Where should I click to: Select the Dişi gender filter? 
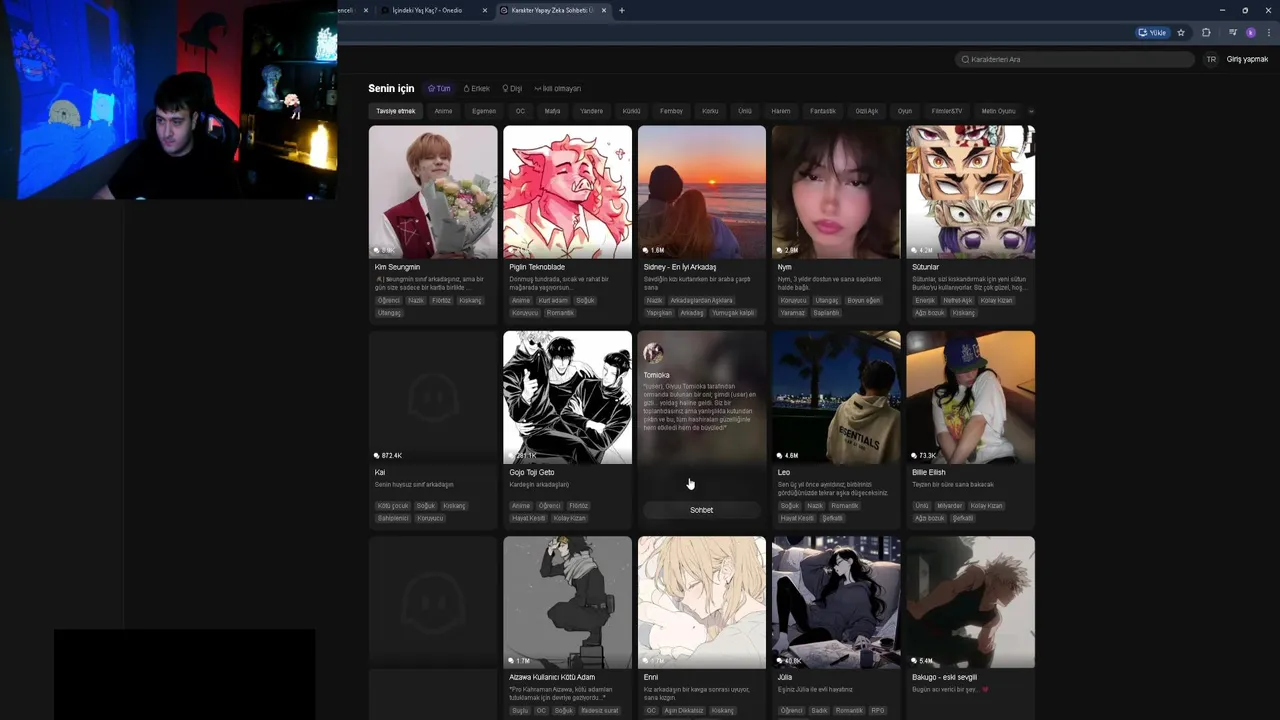click(512, 88)
